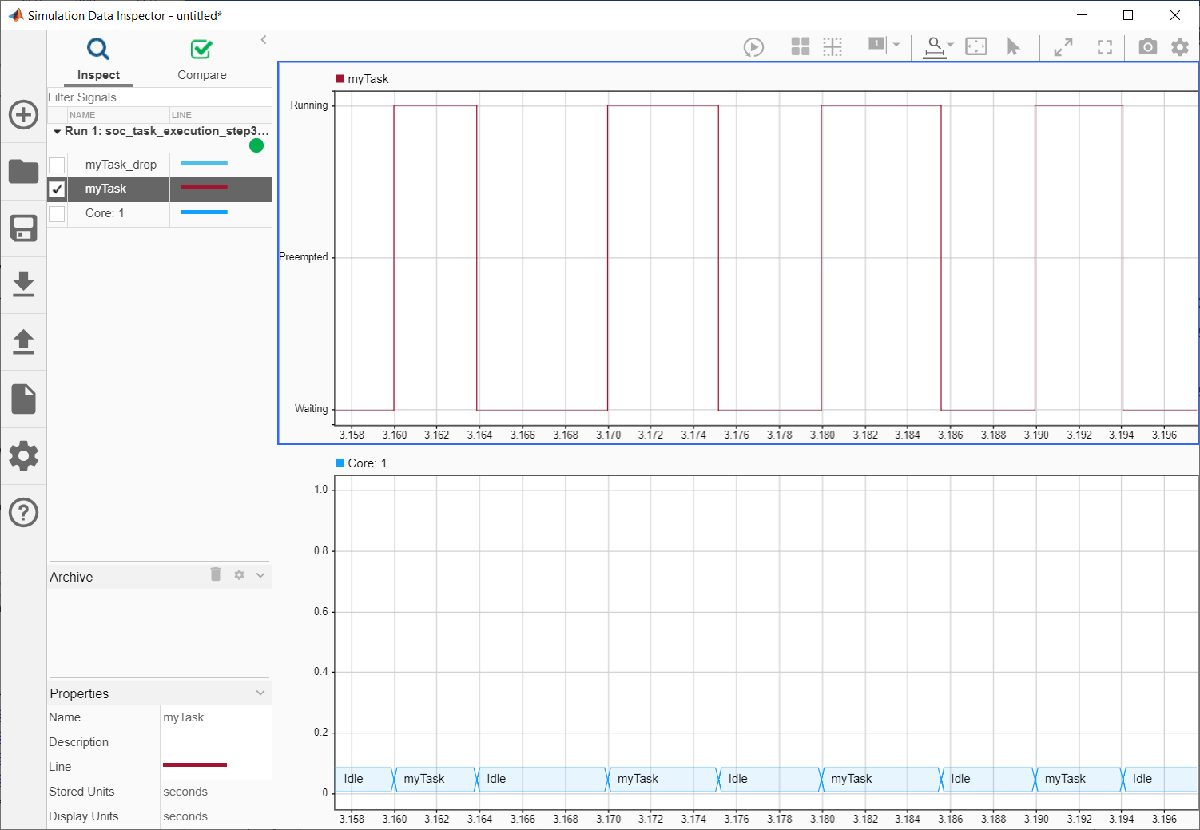
Task: Collapse the Properties panel chevron
Action: click(x=261, y=693)
